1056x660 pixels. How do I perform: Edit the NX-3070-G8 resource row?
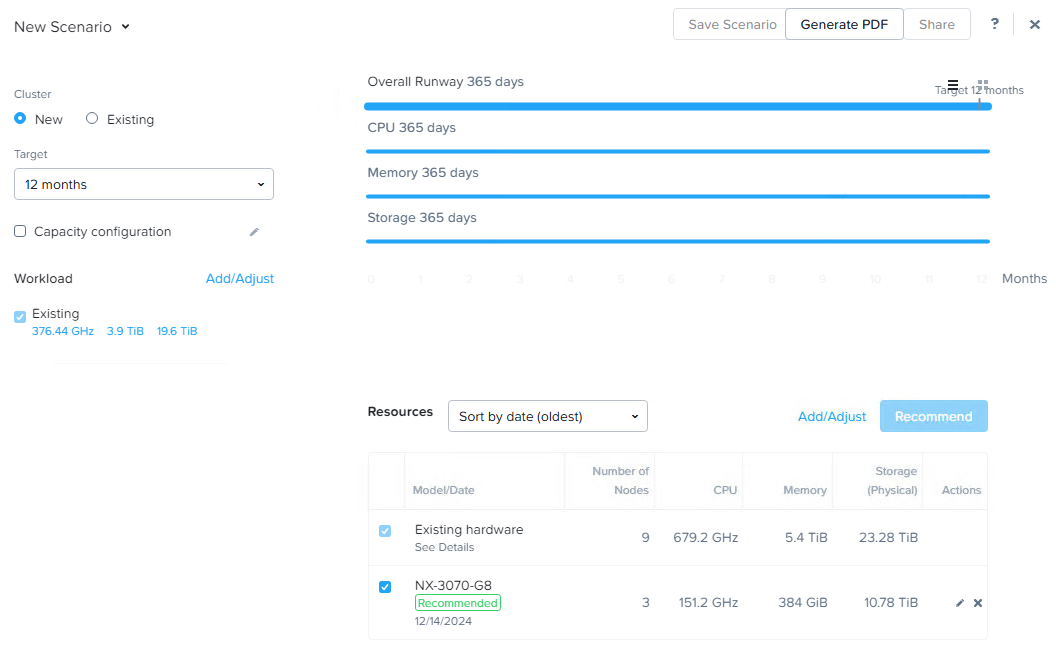pyautogui.click(x=960, y=603)
